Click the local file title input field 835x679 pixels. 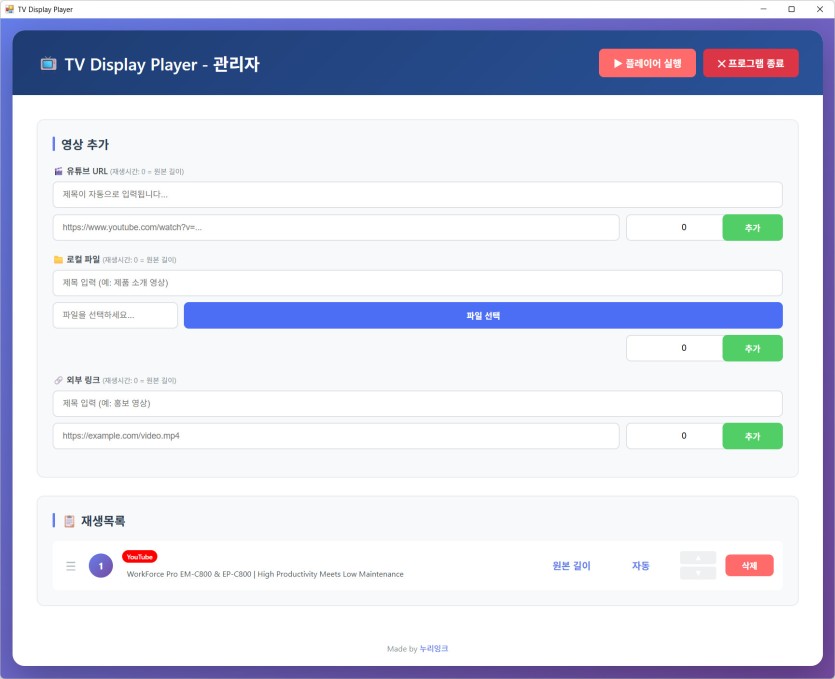pos(417,282)
